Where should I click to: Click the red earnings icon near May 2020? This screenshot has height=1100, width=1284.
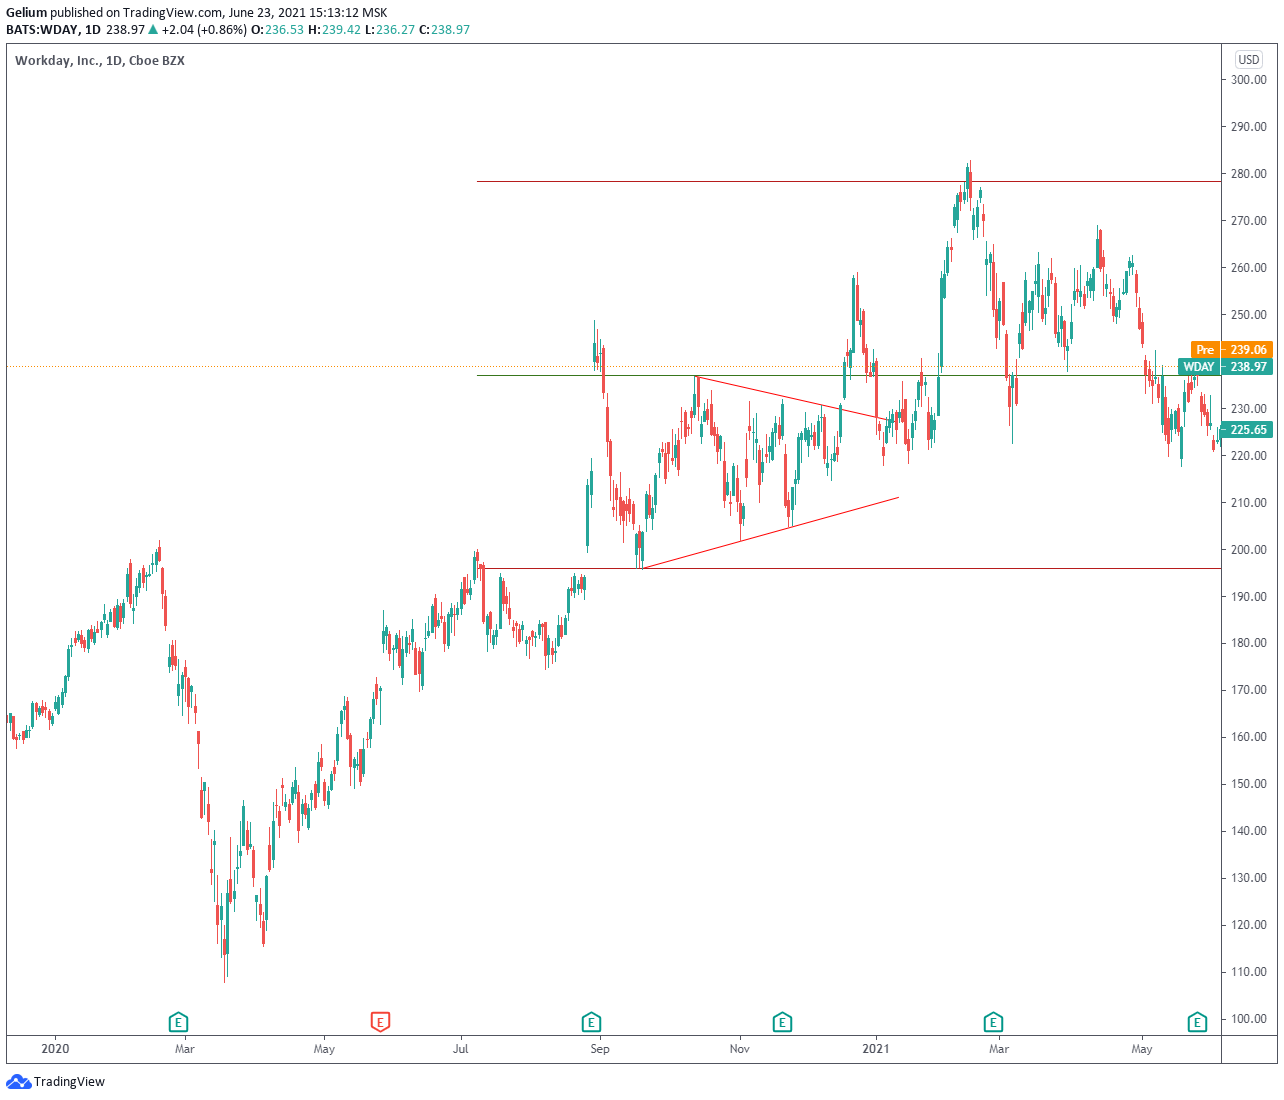379,1022
